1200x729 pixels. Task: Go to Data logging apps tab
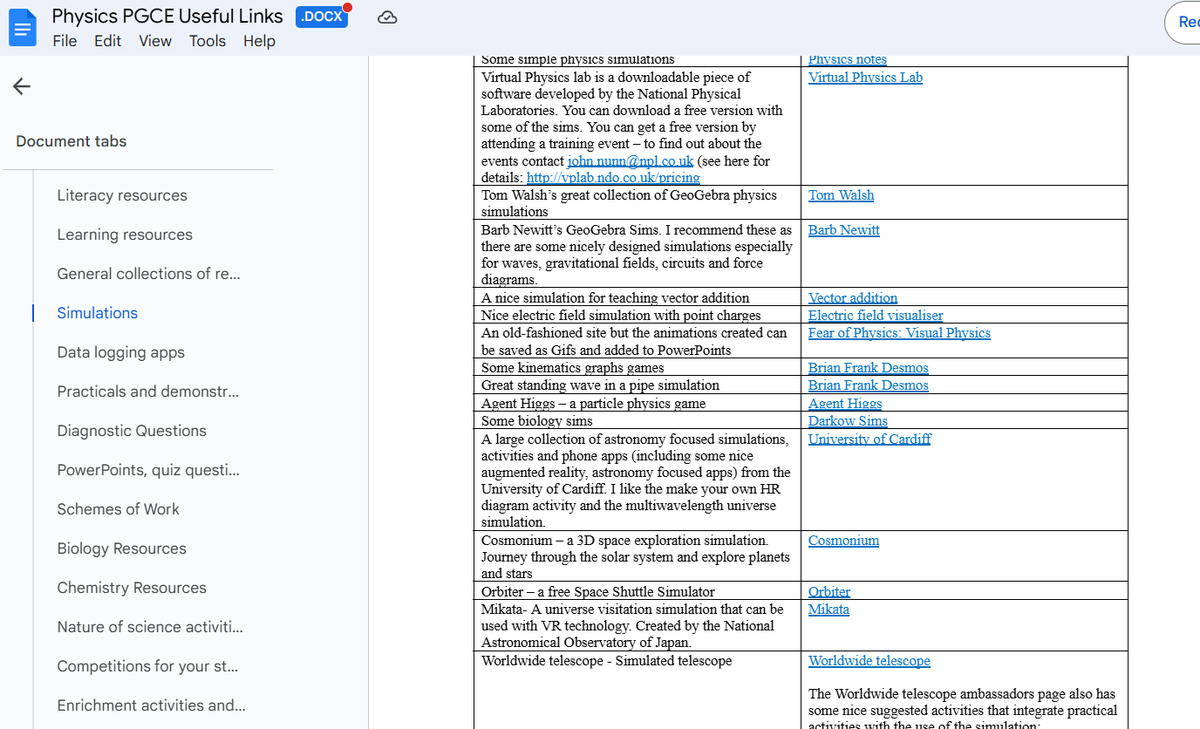(x=121, y=353)
